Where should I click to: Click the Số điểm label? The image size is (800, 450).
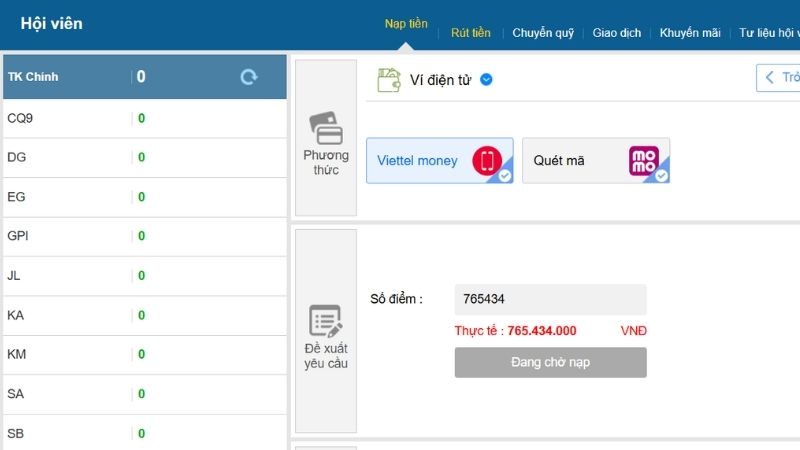click(x=396, y=299)
